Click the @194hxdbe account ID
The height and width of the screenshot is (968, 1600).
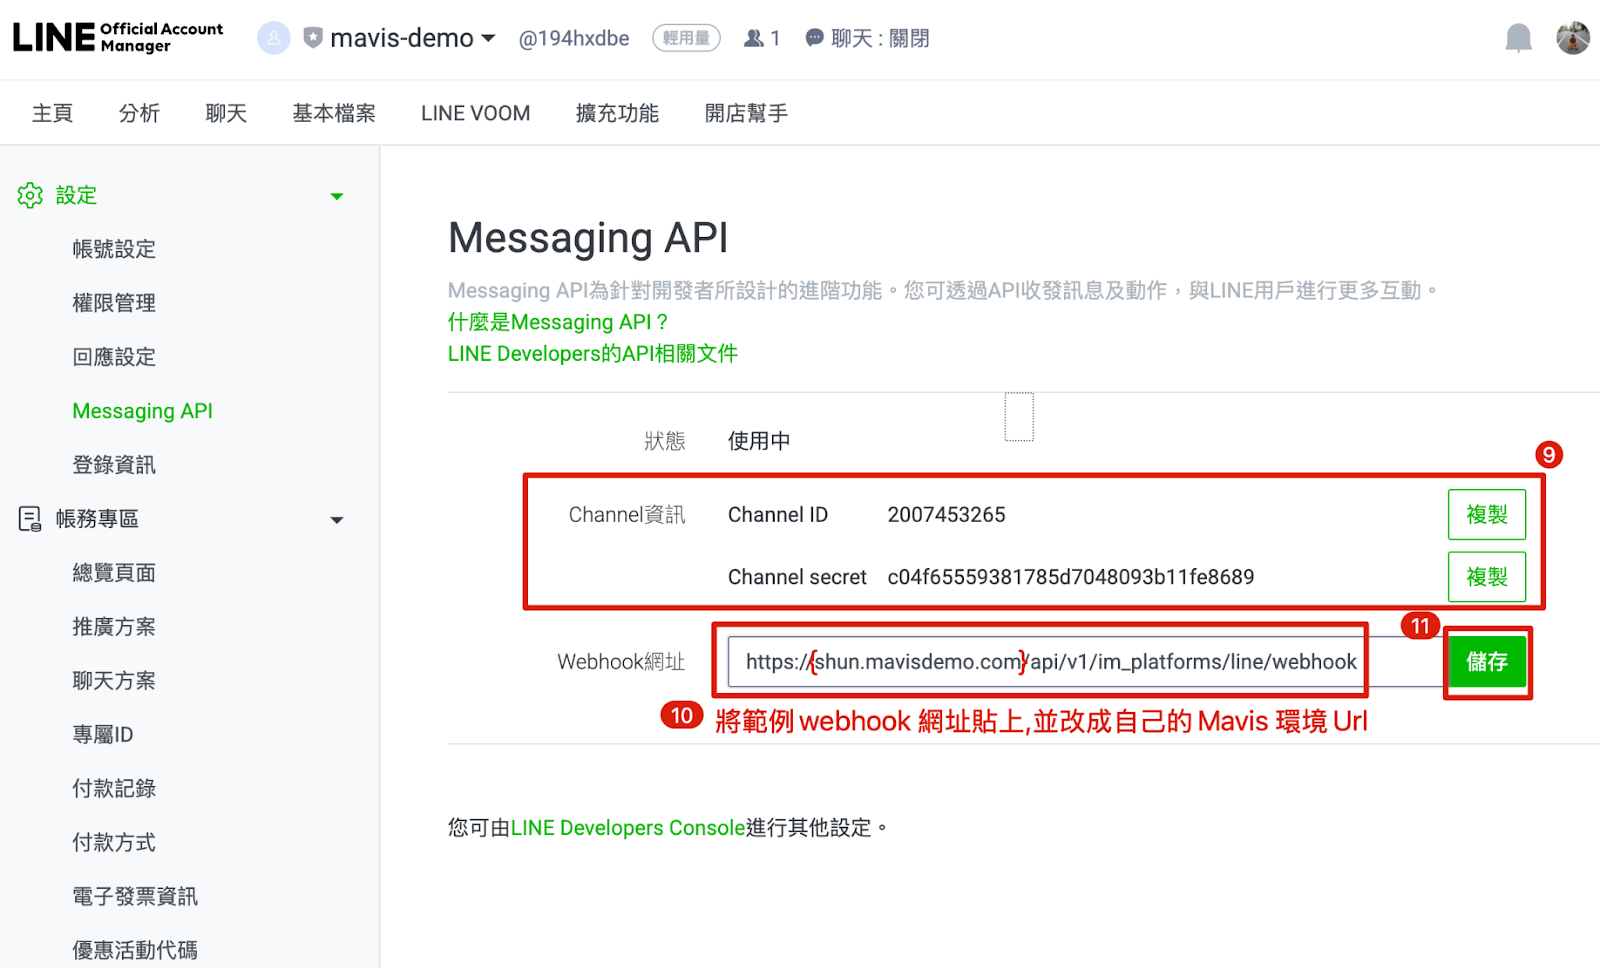(574, 38)
